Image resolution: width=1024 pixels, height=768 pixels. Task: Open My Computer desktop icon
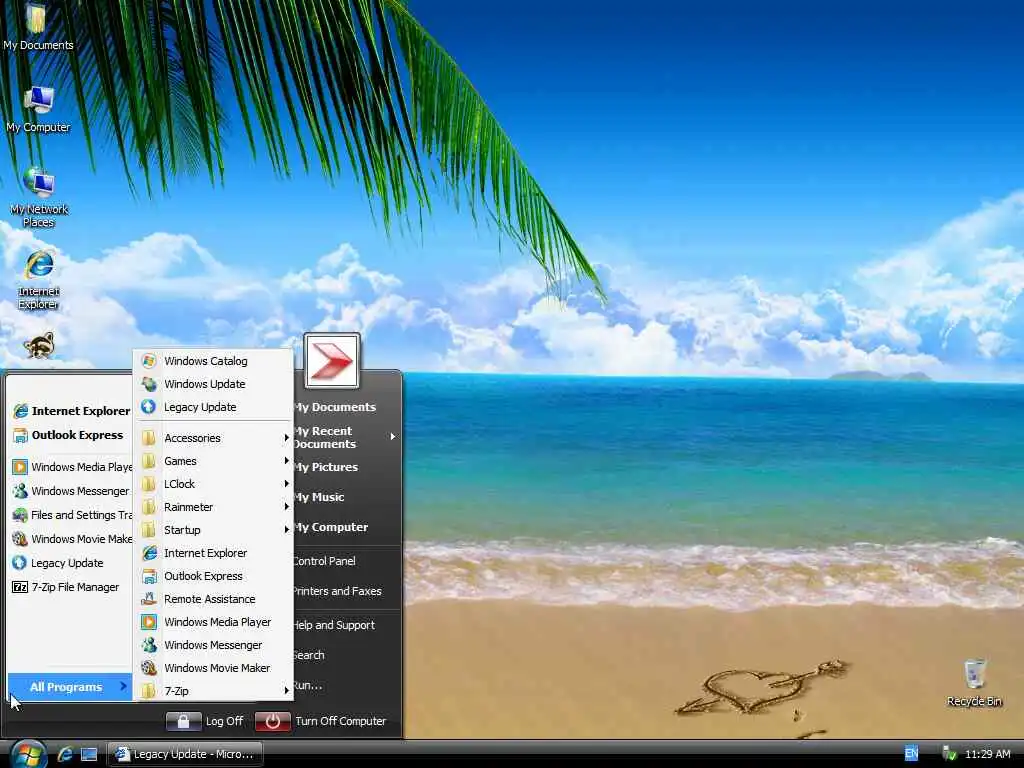coord(38,109)
